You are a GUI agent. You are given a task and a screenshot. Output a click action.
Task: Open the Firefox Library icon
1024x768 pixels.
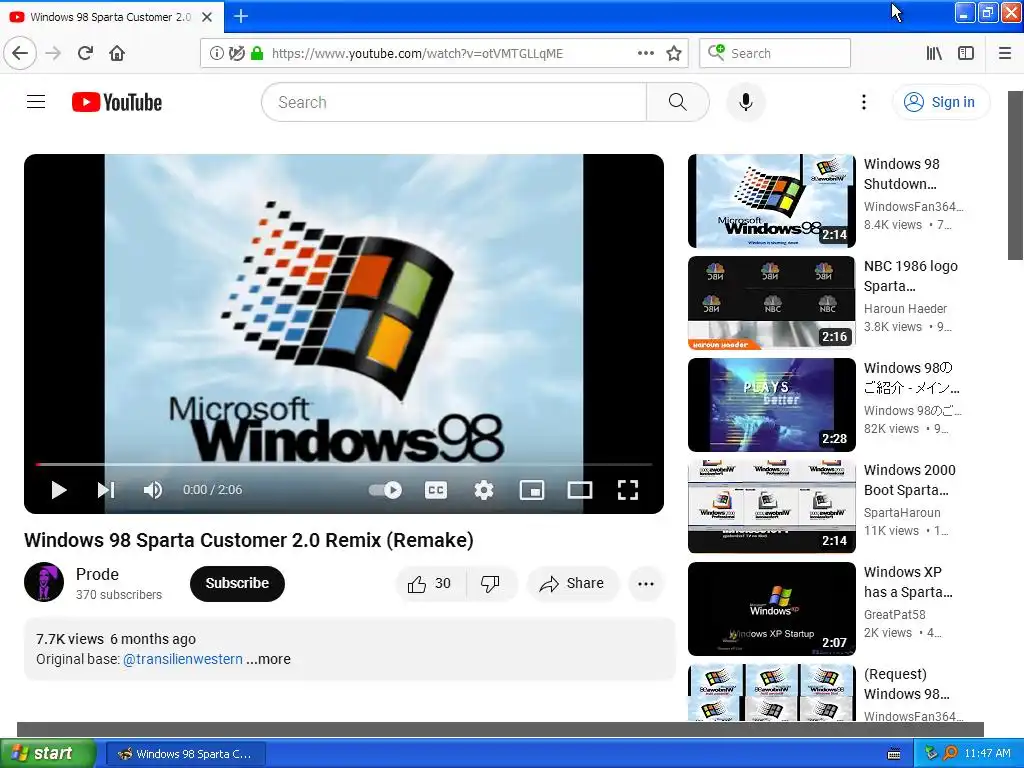point(934,53)
